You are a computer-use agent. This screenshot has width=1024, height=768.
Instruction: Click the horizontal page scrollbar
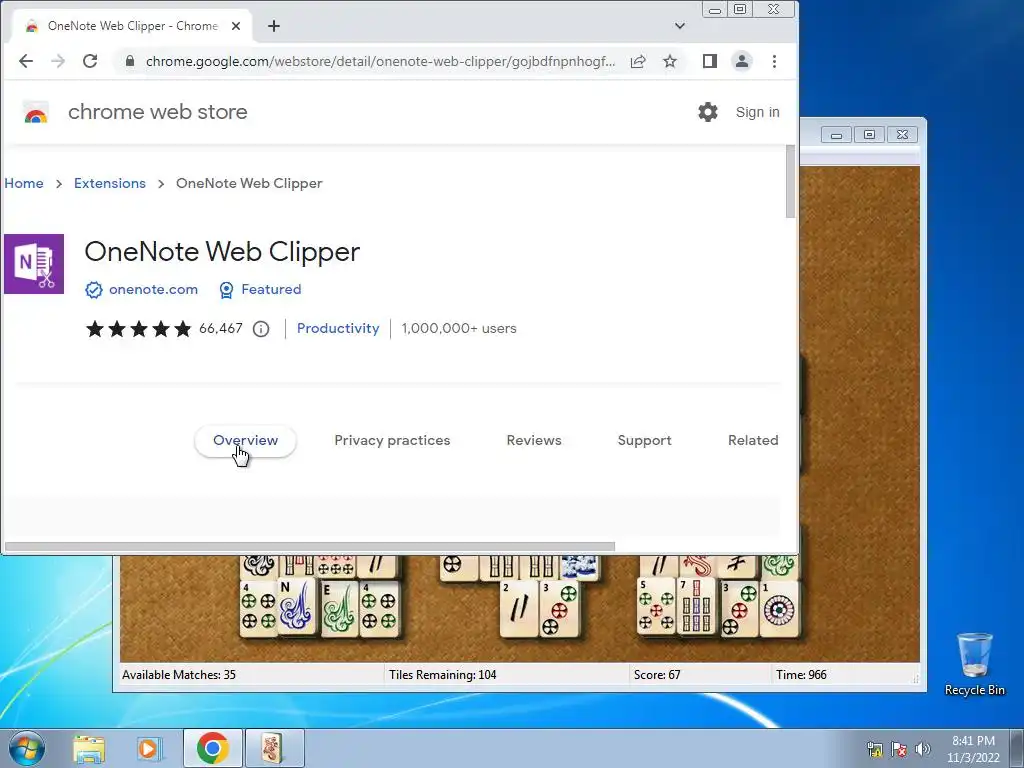[310, 547]
